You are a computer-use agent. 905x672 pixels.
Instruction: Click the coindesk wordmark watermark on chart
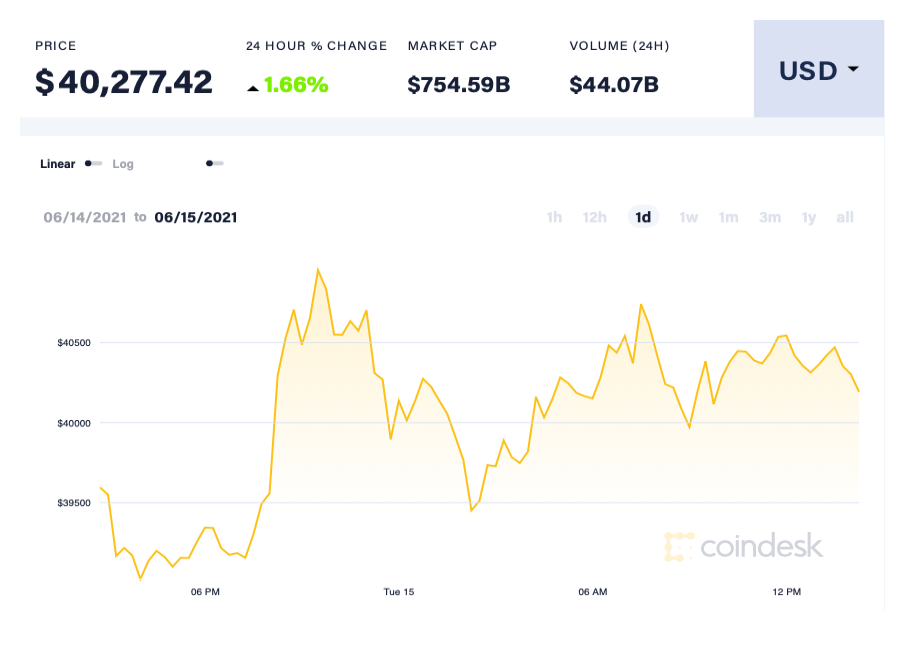pos(763,547)
